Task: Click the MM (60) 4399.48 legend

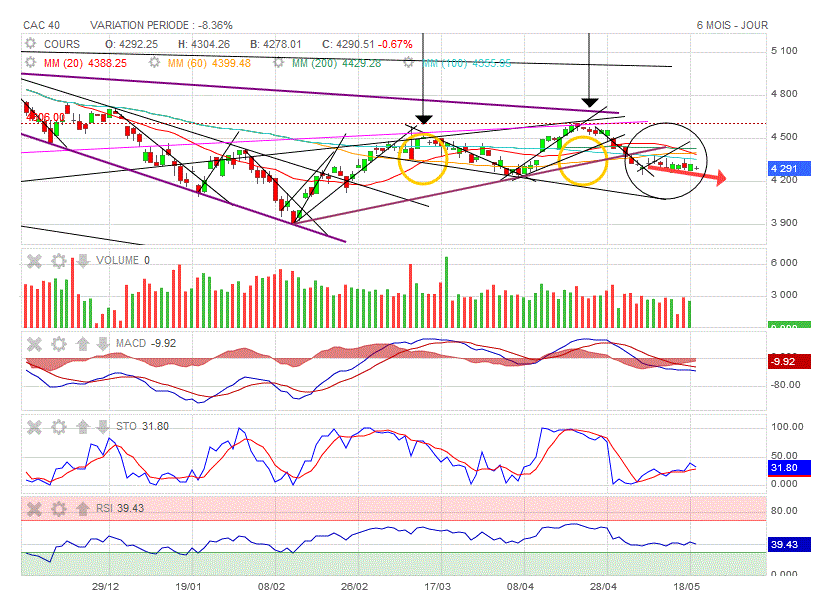Action: click(209, 63)
